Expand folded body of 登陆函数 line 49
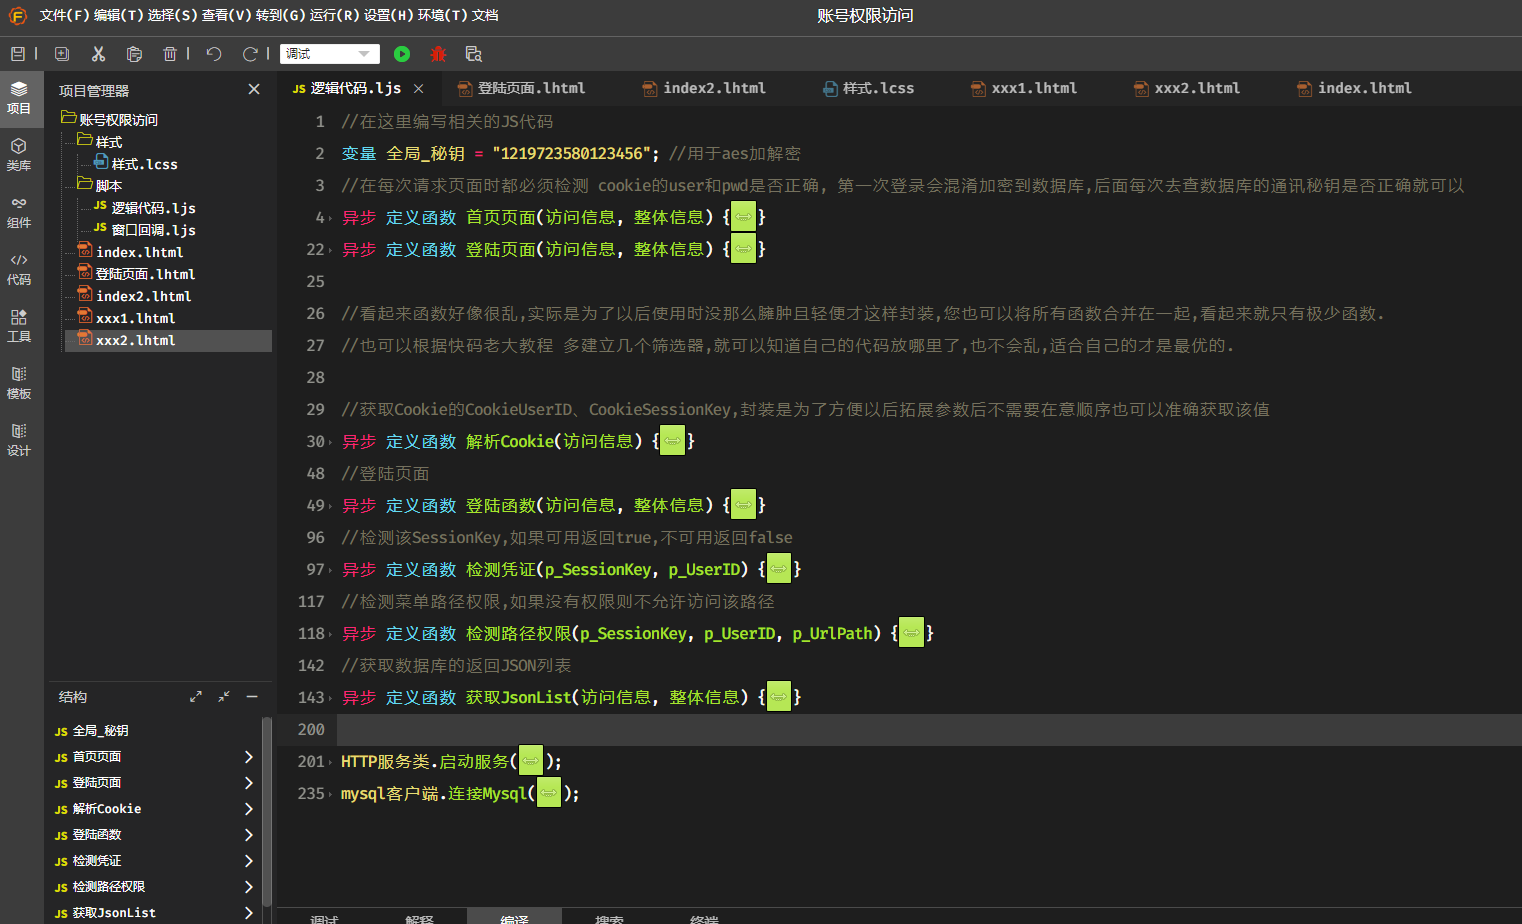The height and width of the screenshot is (924, 1522). pyautogui.click(x=743, y=505)
